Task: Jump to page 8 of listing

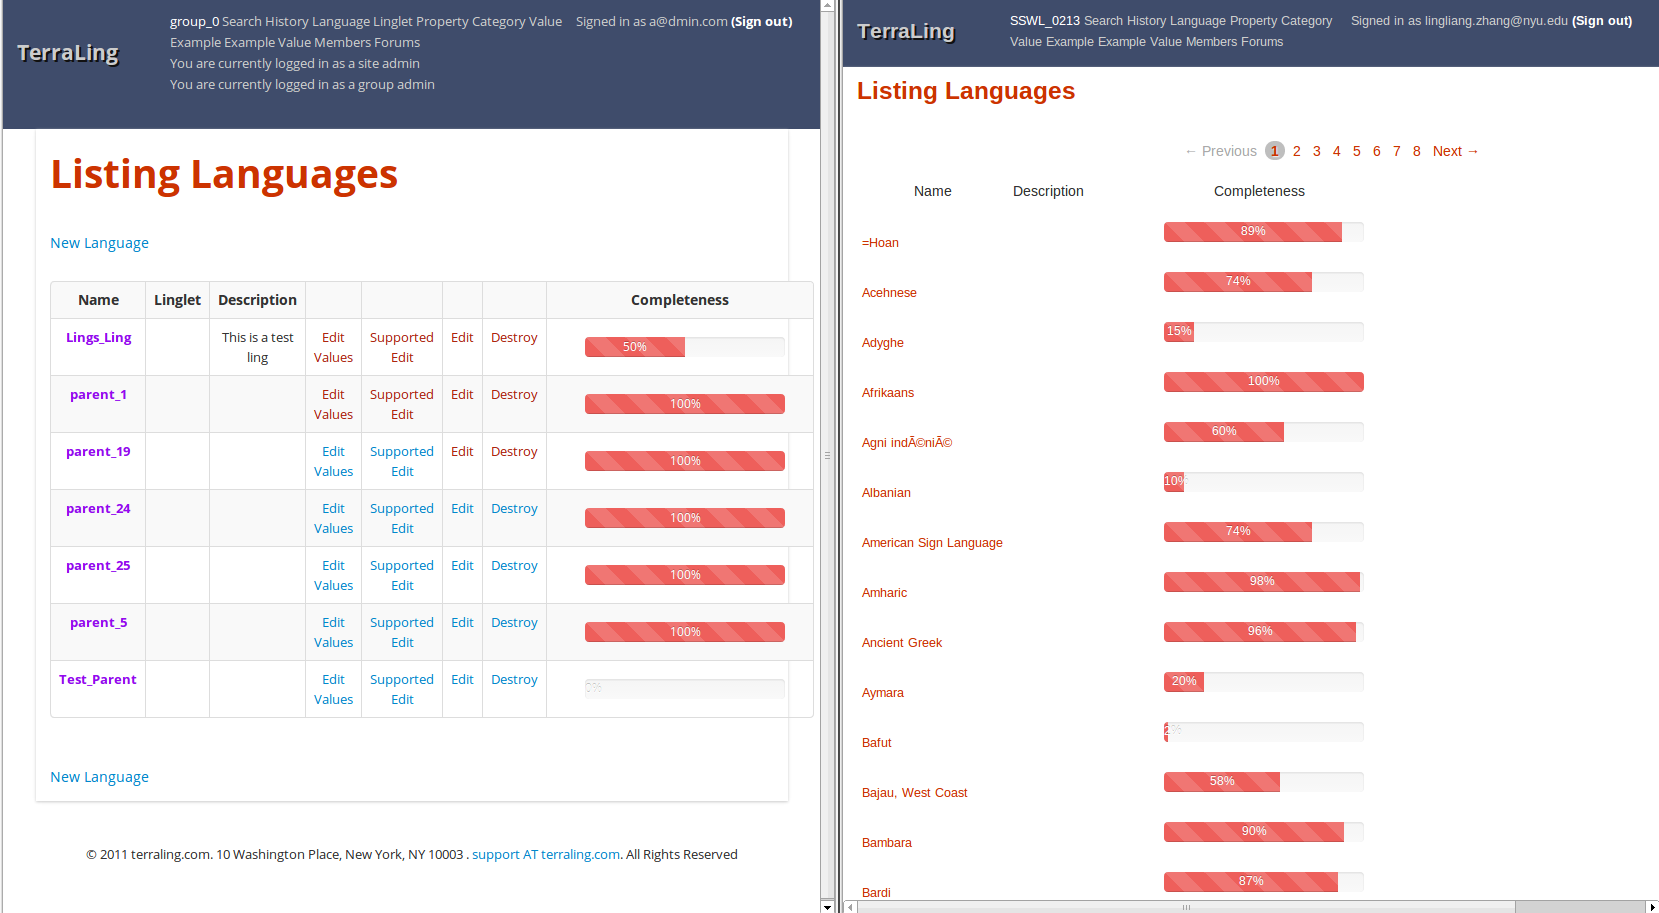Action: point(1416,151)
